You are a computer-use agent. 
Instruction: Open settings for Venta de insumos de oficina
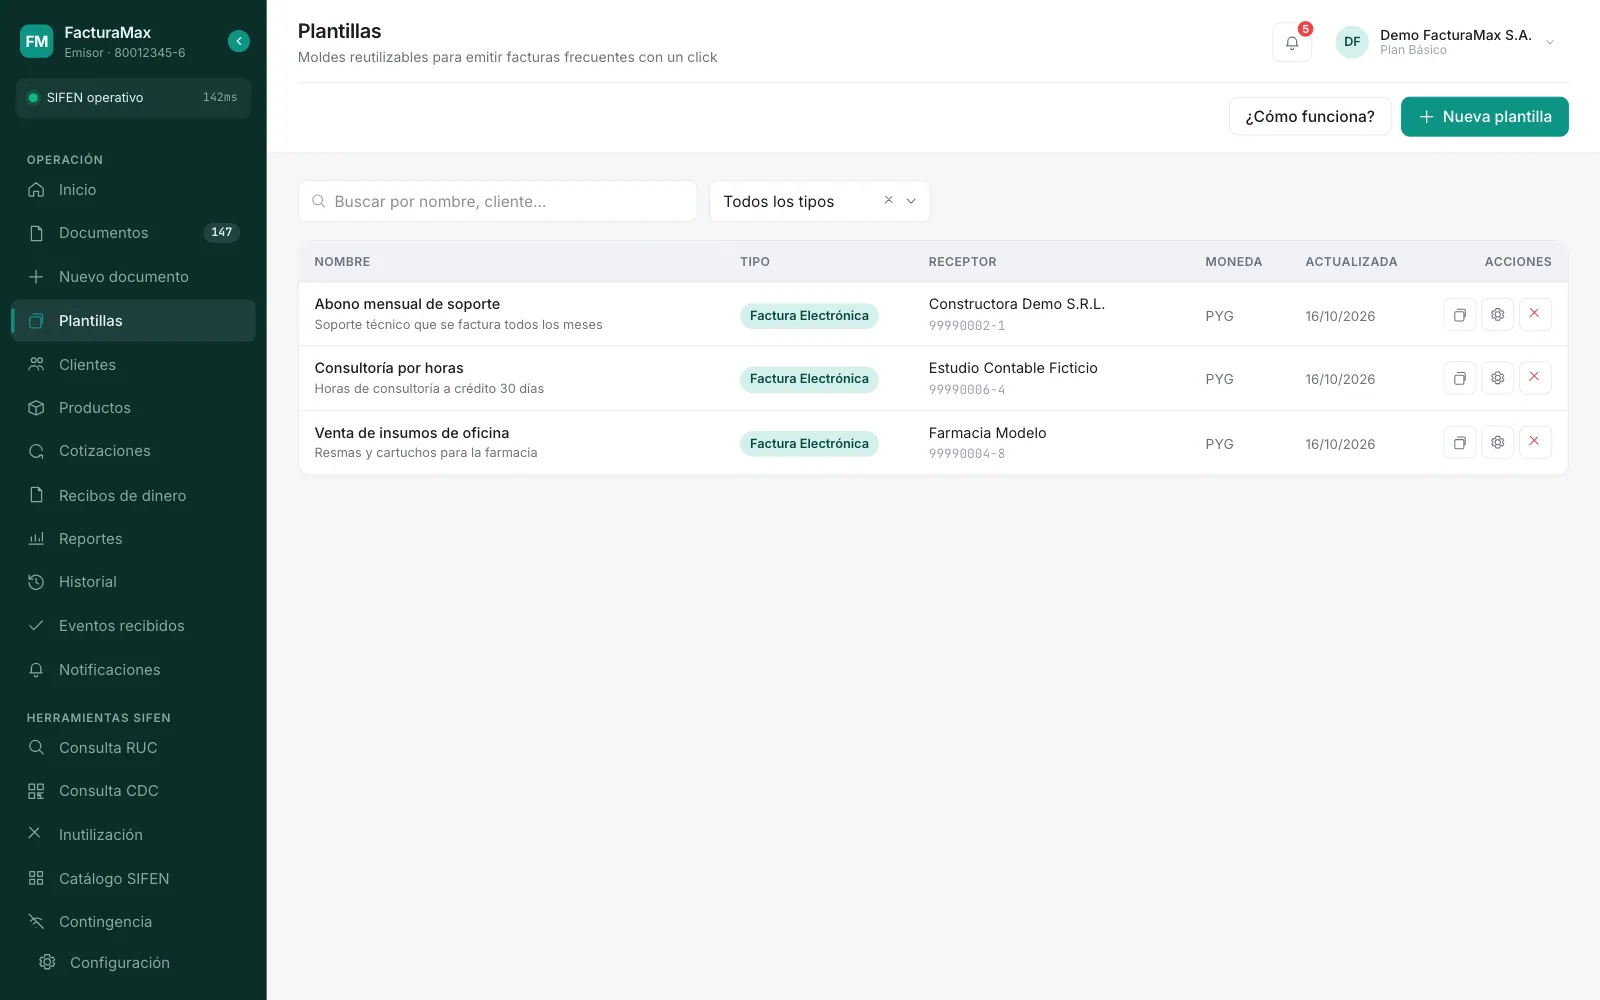(1497, 442)
